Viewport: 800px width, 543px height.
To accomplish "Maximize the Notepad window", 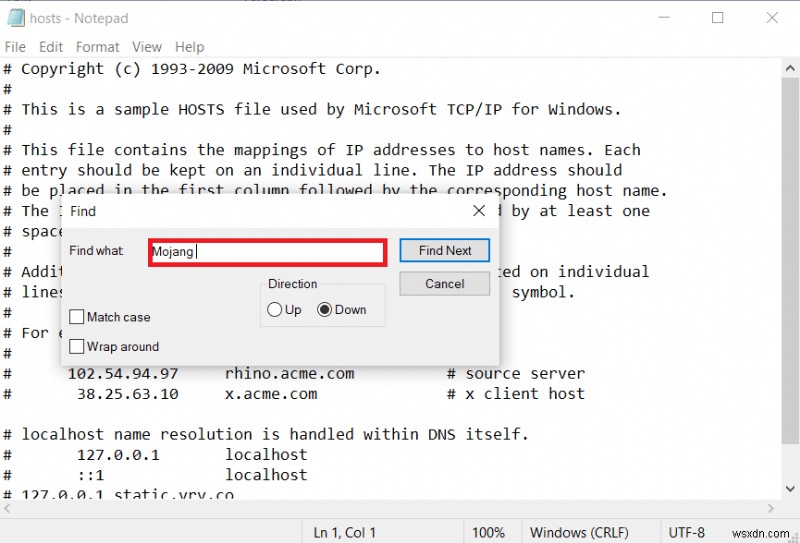I will 717,17.
